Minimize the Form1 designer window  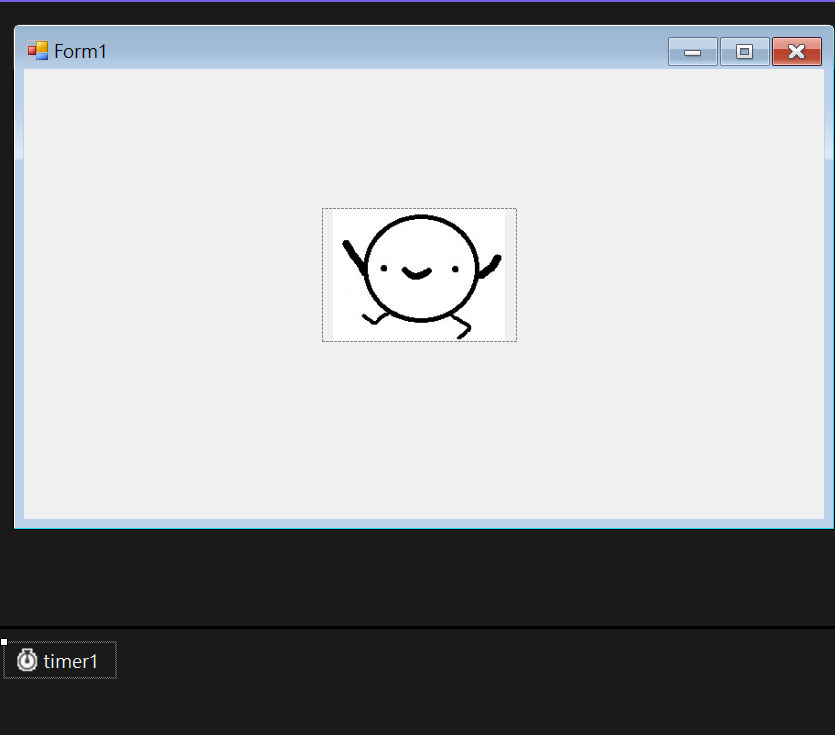click(x=692, y=52)
